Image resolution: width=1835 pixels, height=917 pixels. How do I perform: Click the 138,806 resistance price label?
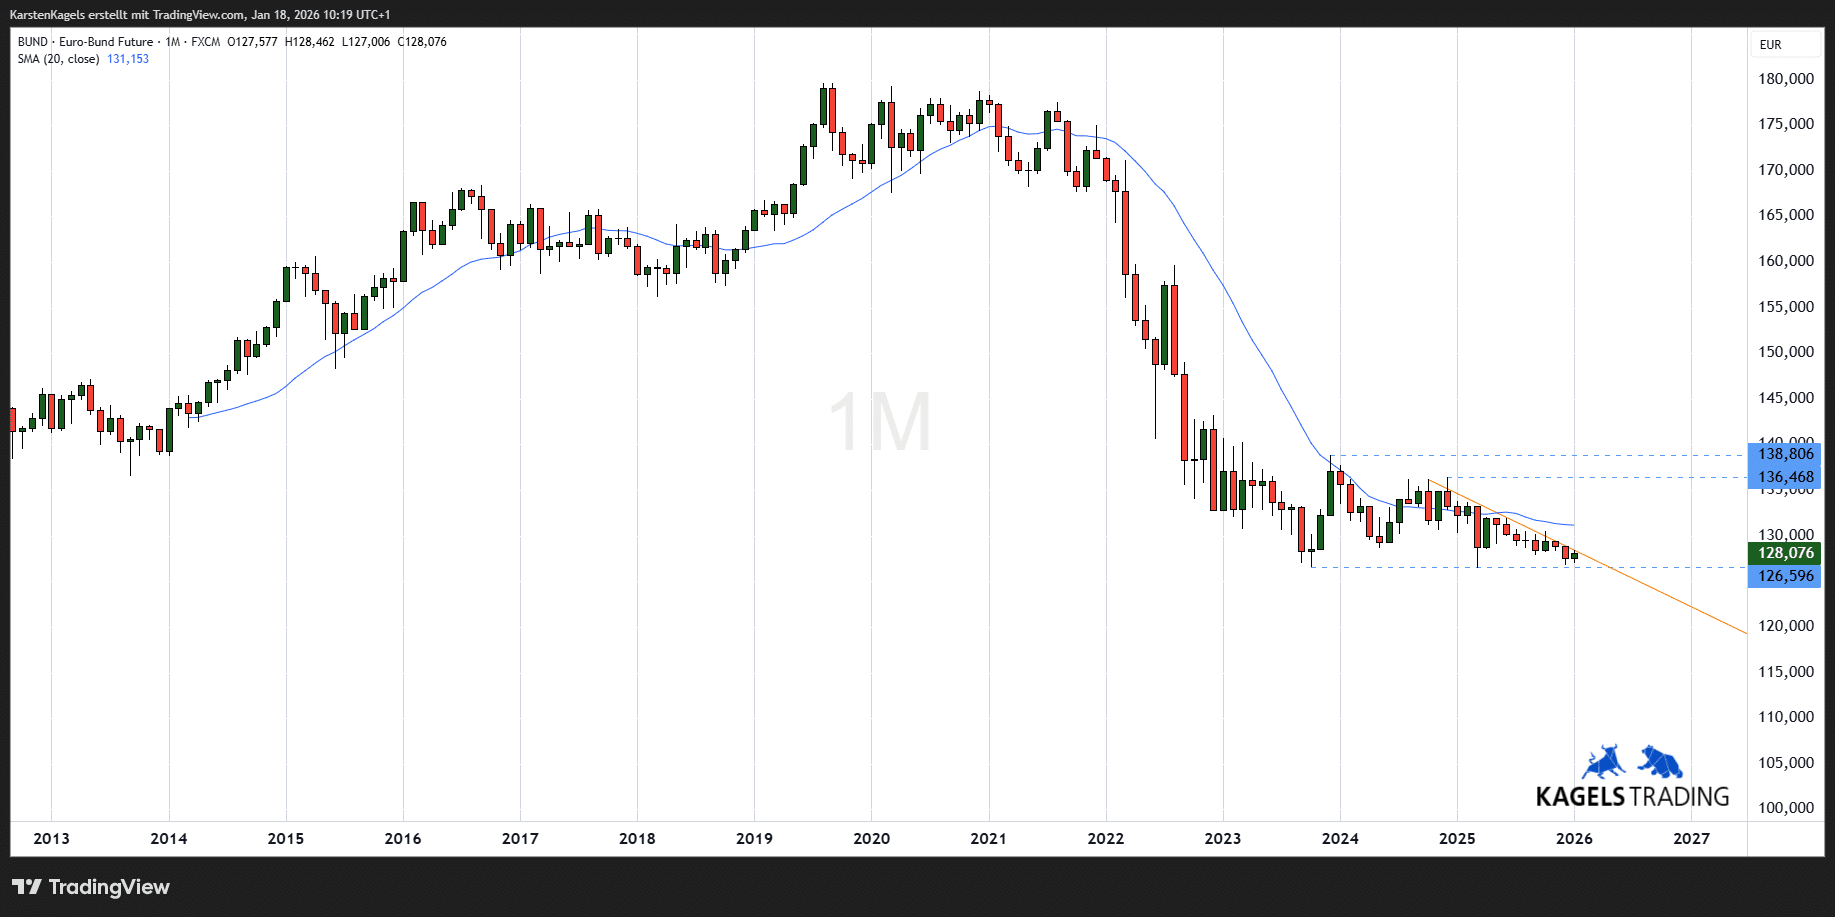coord(1785,454)
